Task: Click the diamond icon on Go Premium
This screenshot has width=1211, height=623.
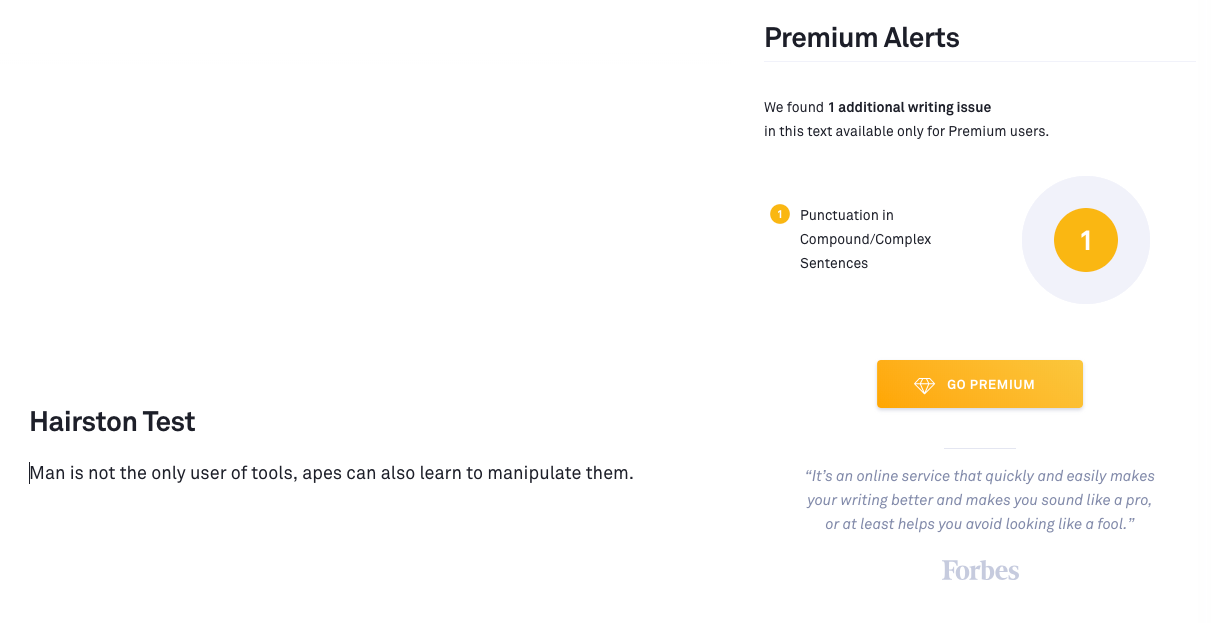Action: tap(924, 385)
